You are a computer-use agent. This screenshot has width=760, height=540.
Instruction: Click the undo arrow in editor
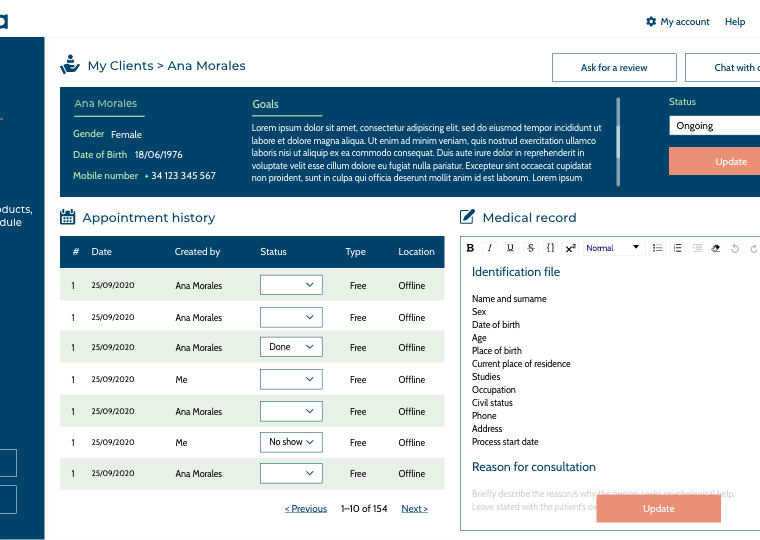(735, 248)
